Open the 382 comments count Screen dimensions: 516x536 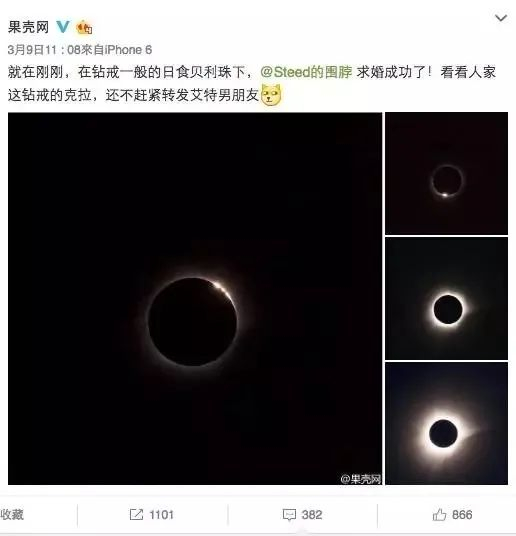[312, 514]
